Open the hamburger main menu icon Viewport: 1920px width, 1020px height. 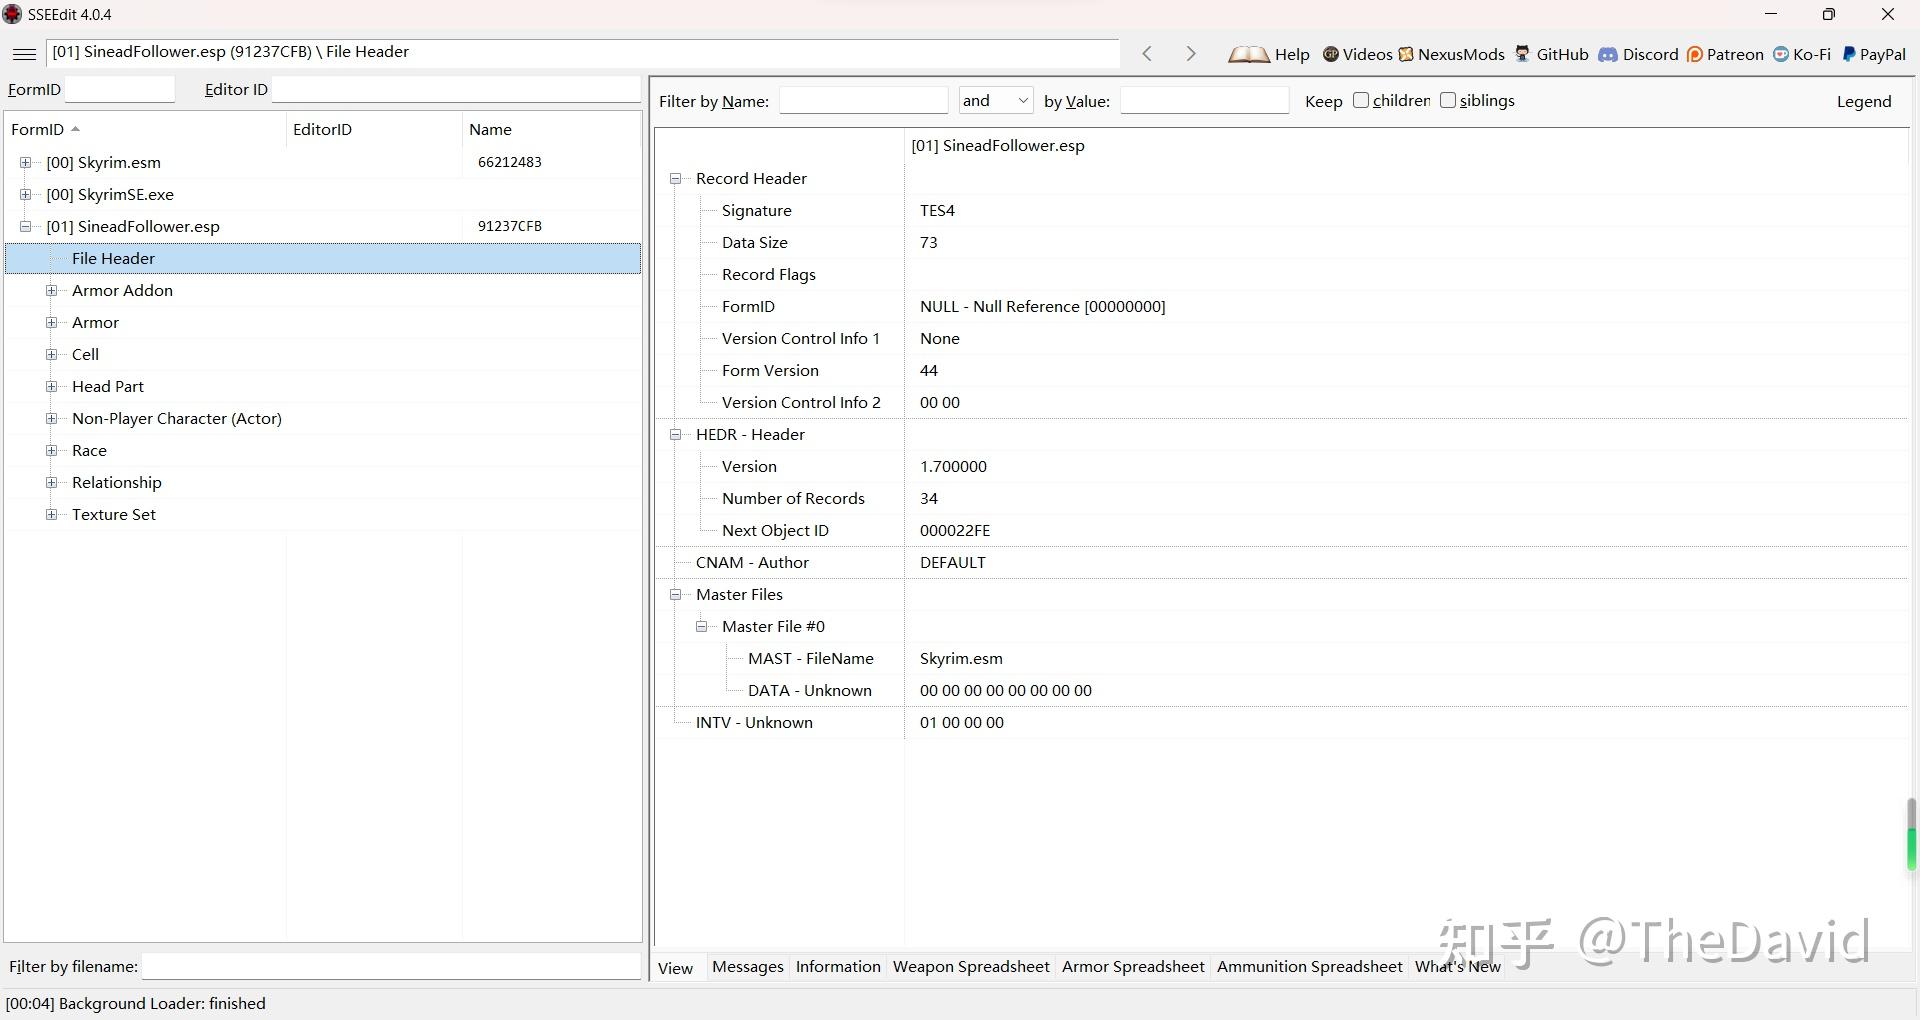coord(25,54)
